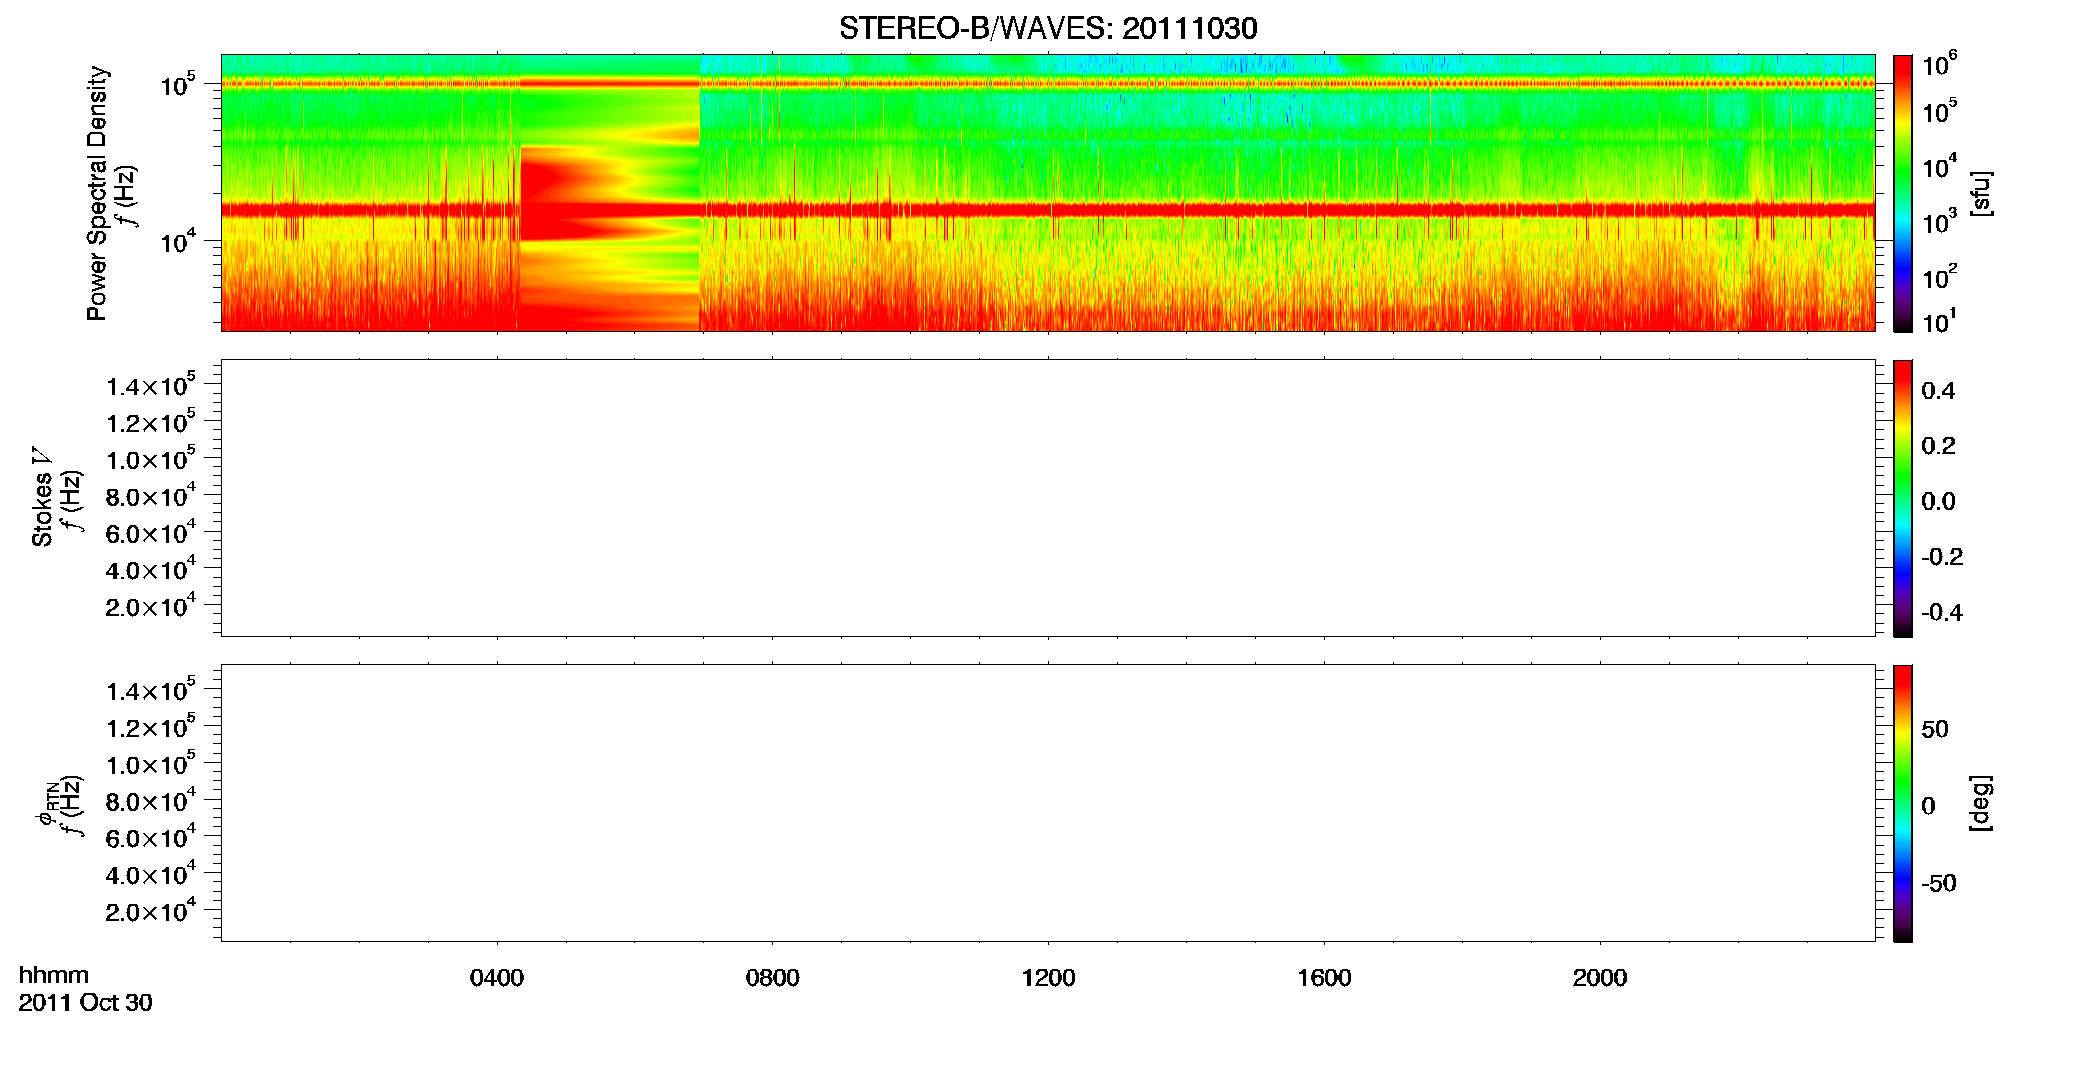Click the [sfu] unit label

pos(1980,194)
